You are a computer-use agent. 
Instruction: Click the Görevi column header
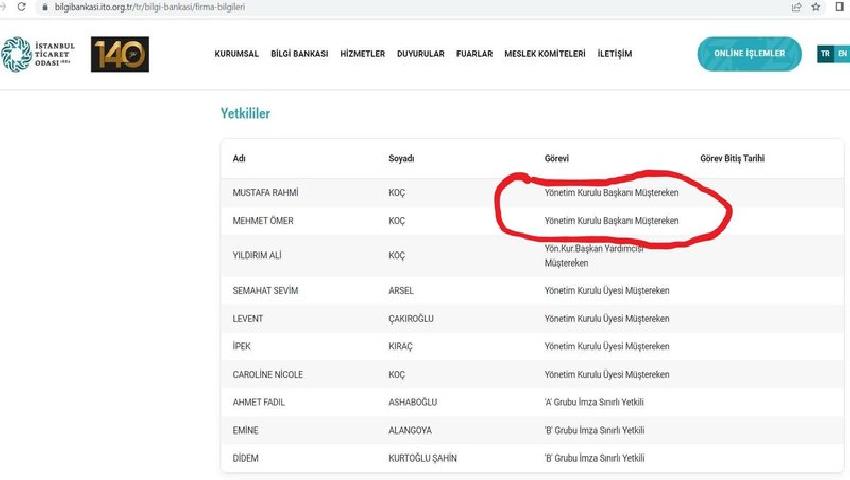pos(557,158)
